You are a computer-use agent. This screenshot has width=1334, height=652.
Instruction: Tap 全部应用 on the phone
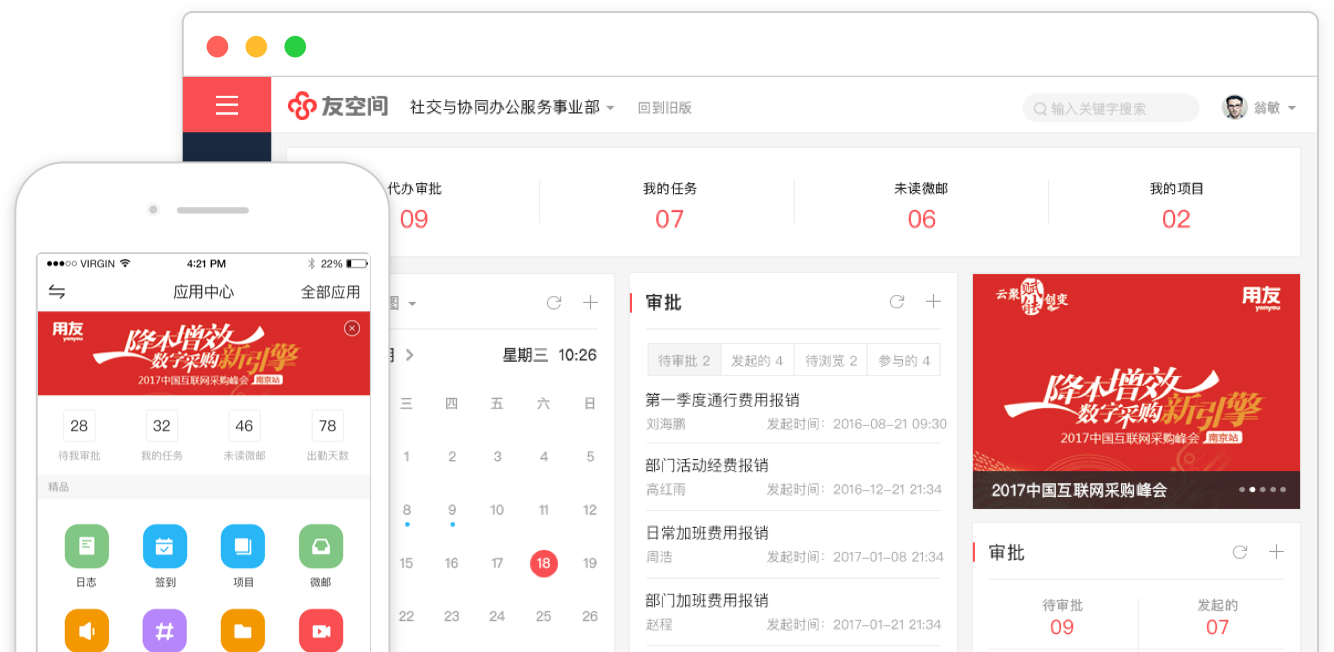point(330,292)
